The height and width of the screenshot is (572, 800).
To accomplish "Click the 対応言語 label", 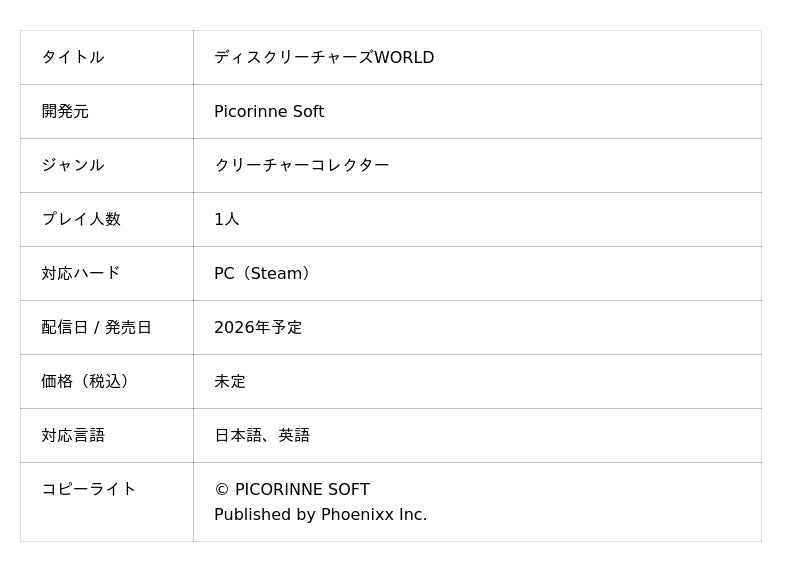I will (73, 435).
